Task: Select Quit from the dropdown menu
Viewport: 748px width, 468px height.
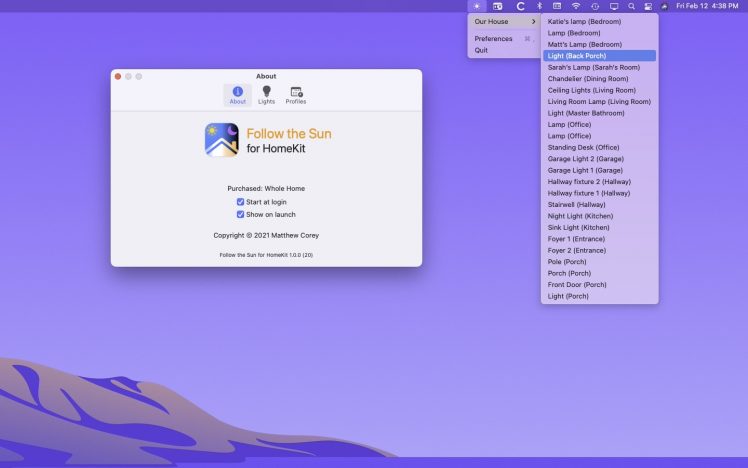Action: pyautogui.click(x=481, y=50)
